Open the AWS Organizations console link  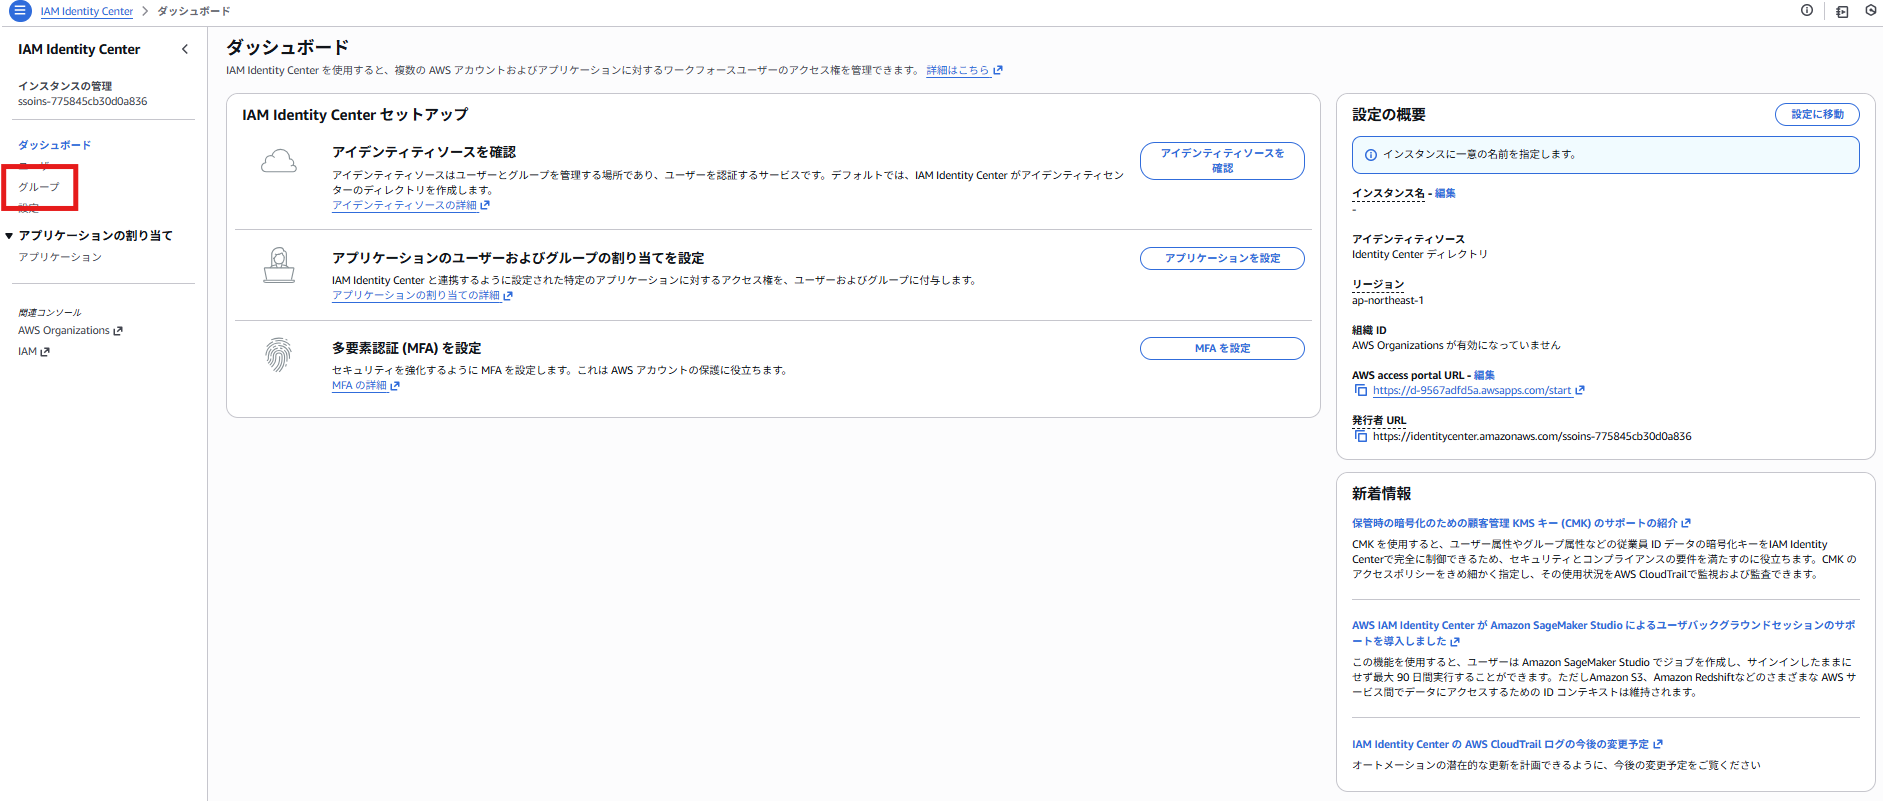click(70, 331)
